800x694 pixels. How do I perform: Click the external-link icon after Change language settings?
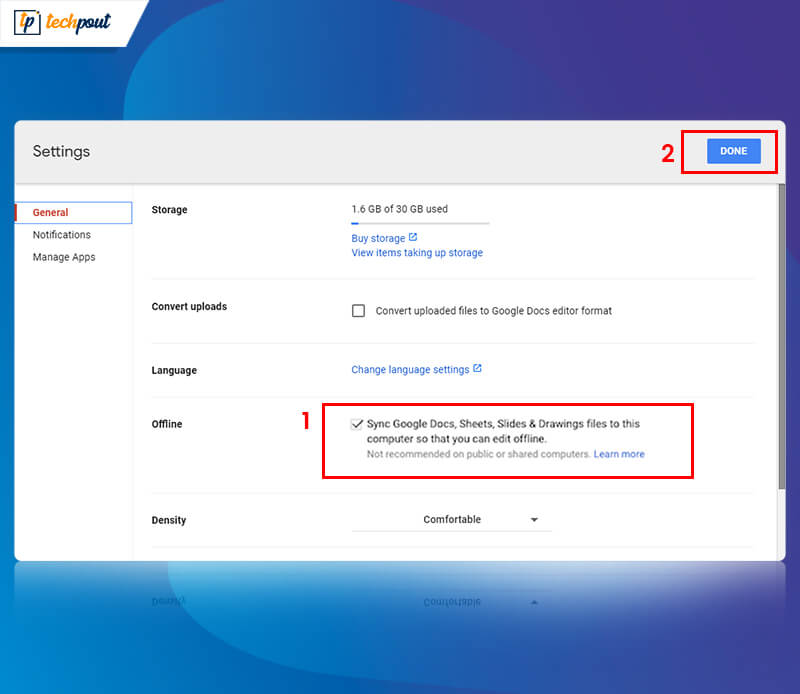click(477, 368)
